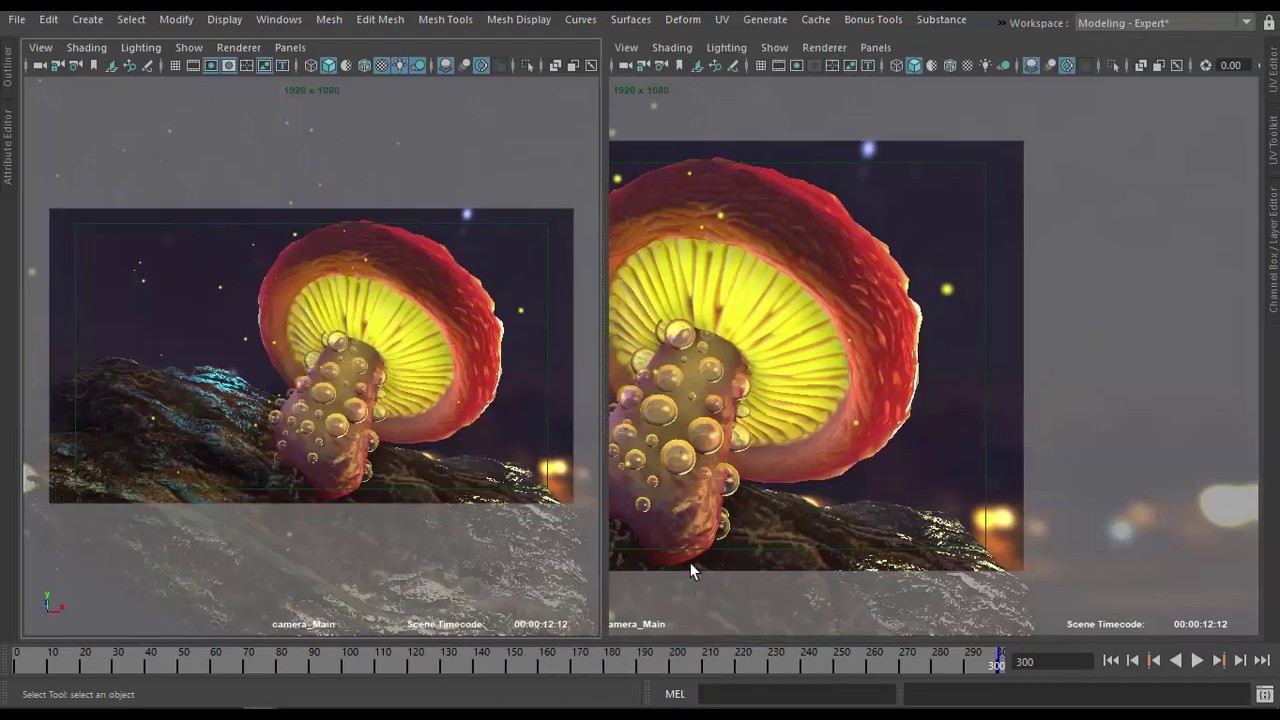Screen dimensions: 1280x720
Task: Click Image Plane icon in left viewport
Action: [112, 65]
